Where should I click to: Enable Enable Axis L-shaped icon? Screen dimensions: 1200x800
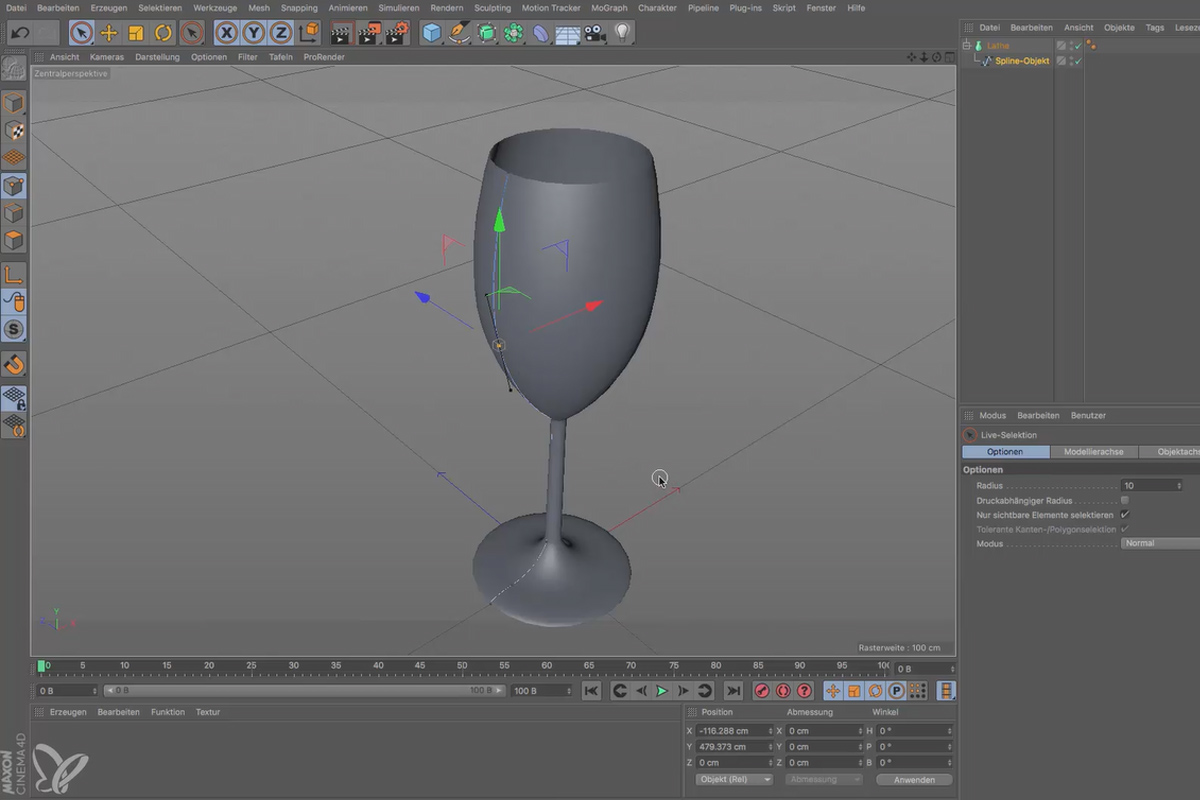click(14, 274)
